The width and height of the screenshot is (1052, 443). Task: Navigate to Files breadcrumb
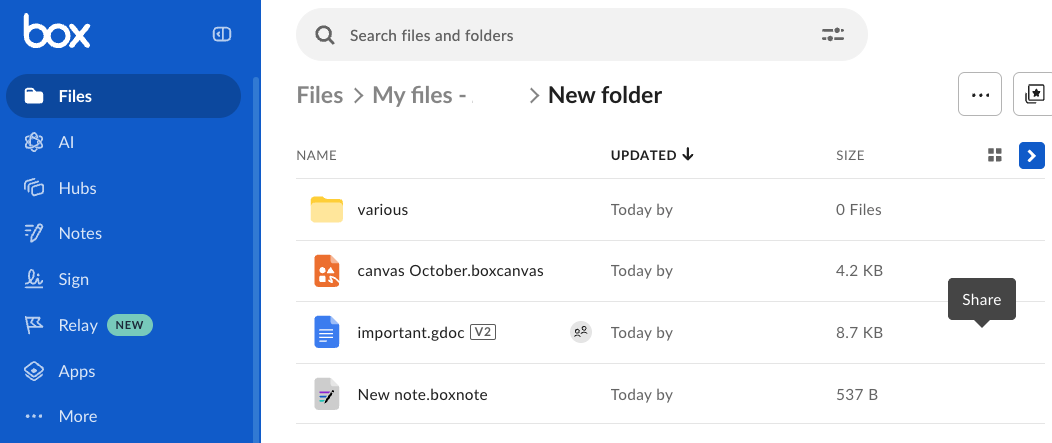[x=320, y=95]
